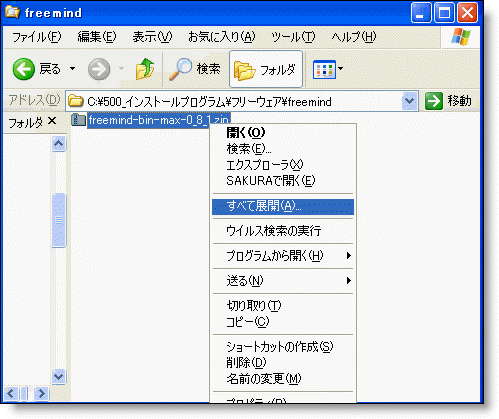Screen dimensions: 499x419
Task: Go up one folder level icon
Action: coord(145,69)
